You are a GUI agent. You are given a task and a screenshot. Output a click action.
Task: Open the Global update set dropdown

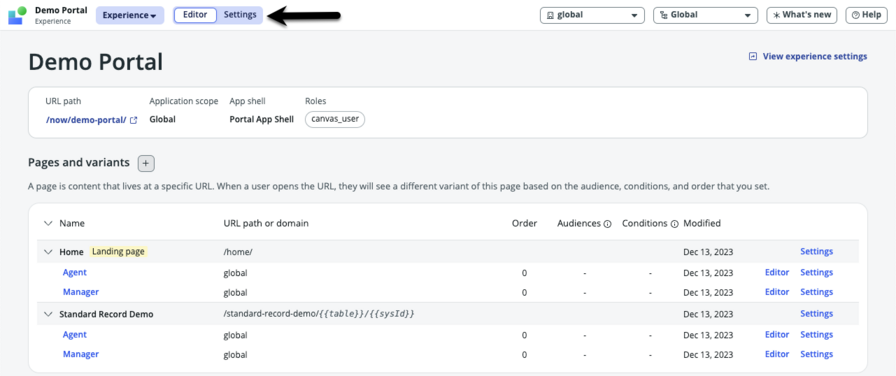click(x=705, y=15)
